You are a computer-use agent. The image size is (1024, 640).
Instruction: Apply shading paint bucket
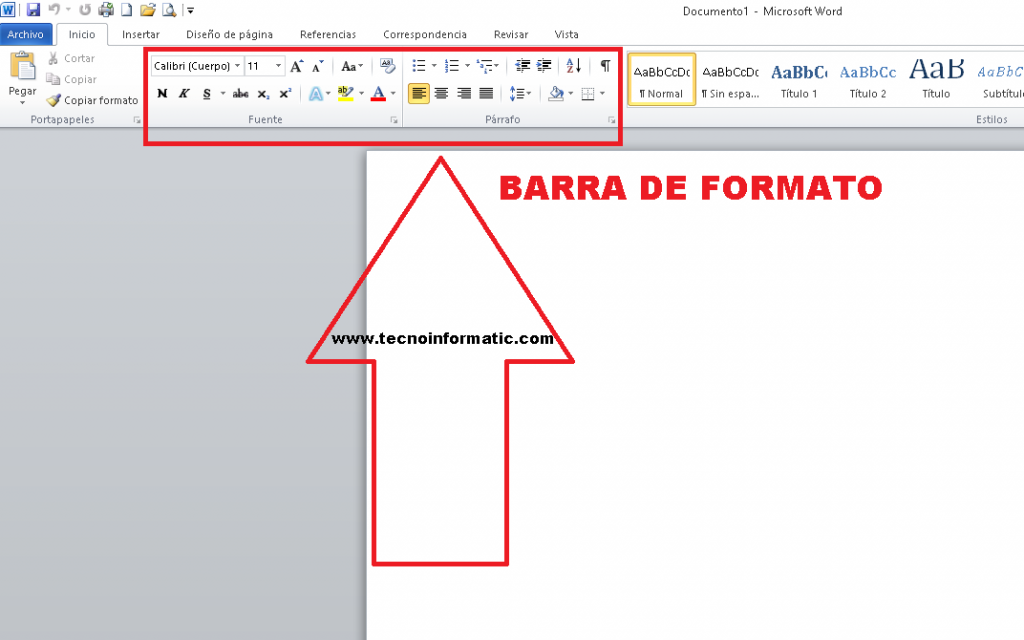556,93
